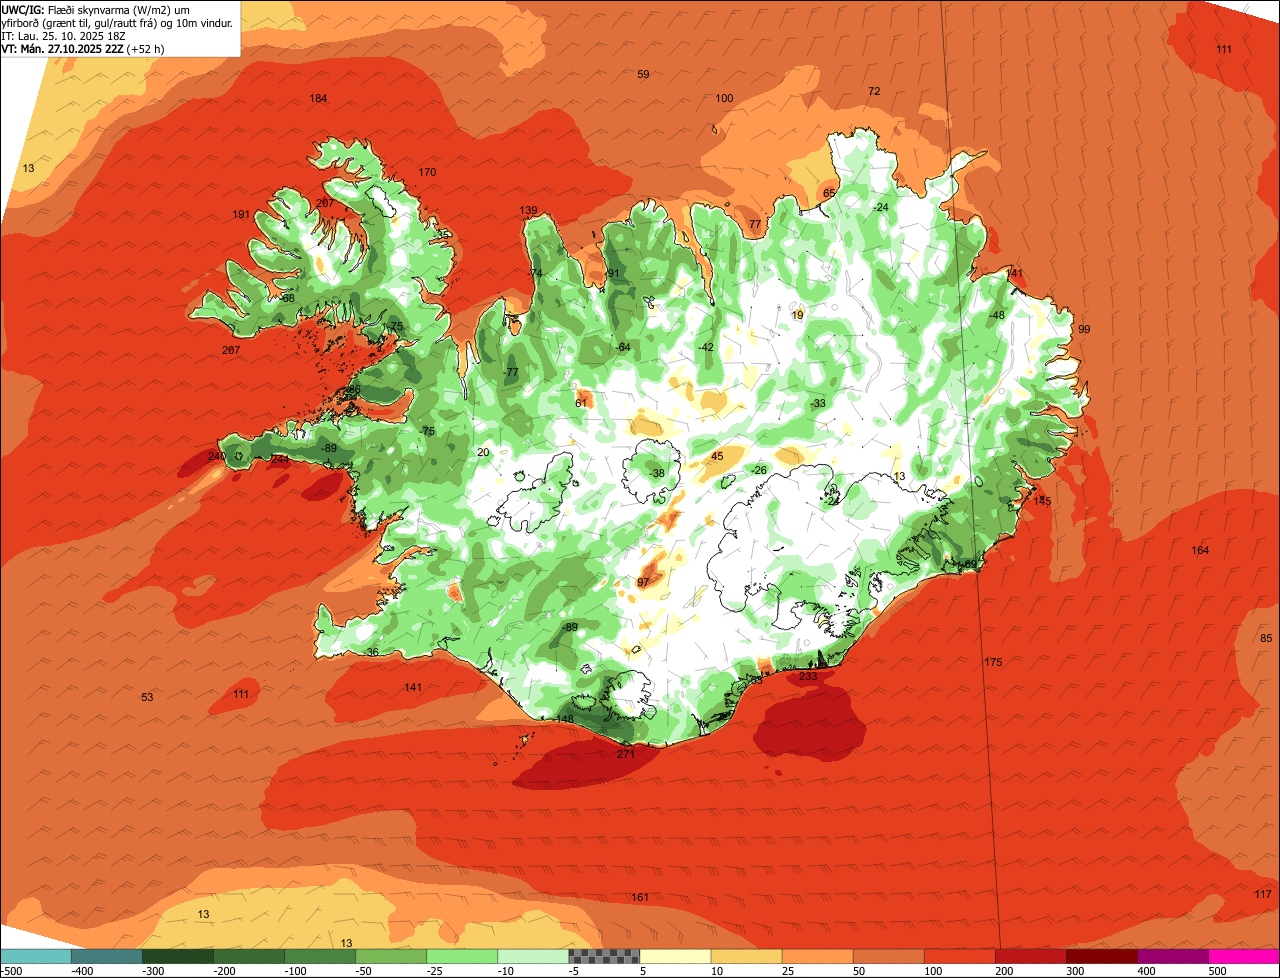The width and height of the screenshot is (1280, 978).
Task: Click the purple 400 to 500 legend swatch
Action: coord(1171,956)
